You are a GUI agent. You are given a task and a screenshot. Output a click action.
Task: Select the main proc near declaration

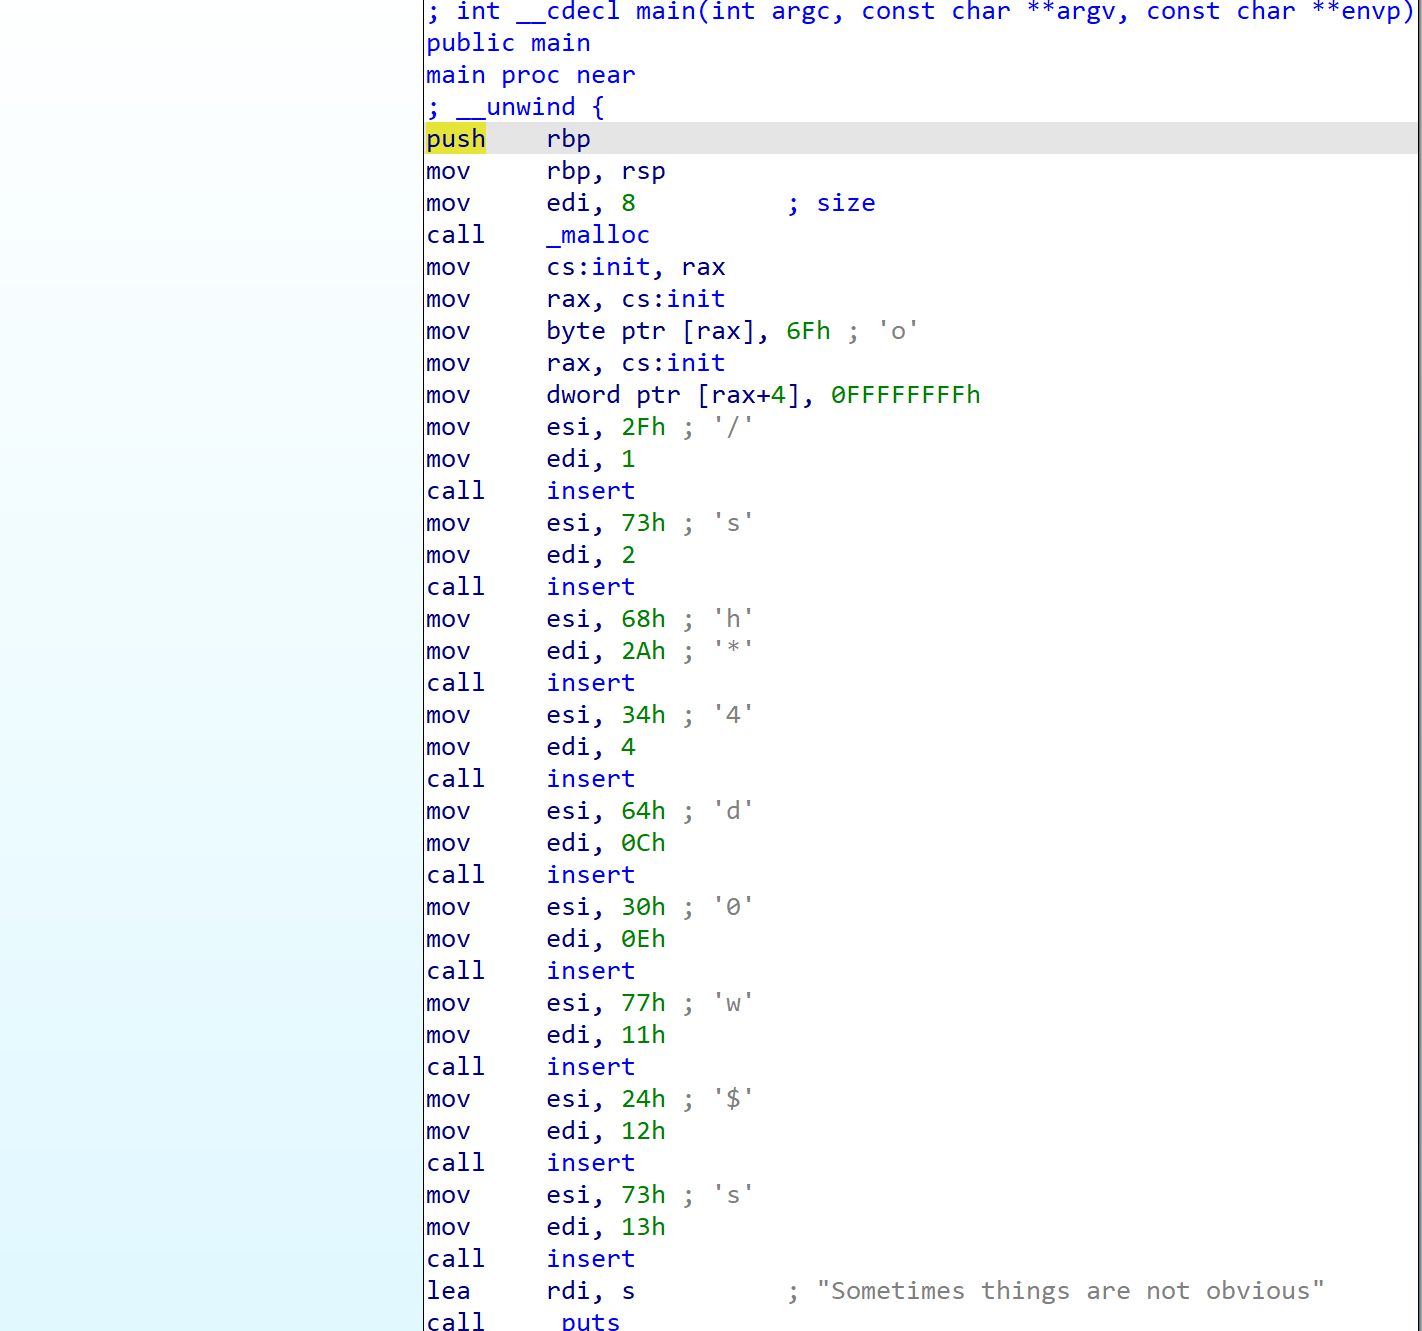coord(530,75)
